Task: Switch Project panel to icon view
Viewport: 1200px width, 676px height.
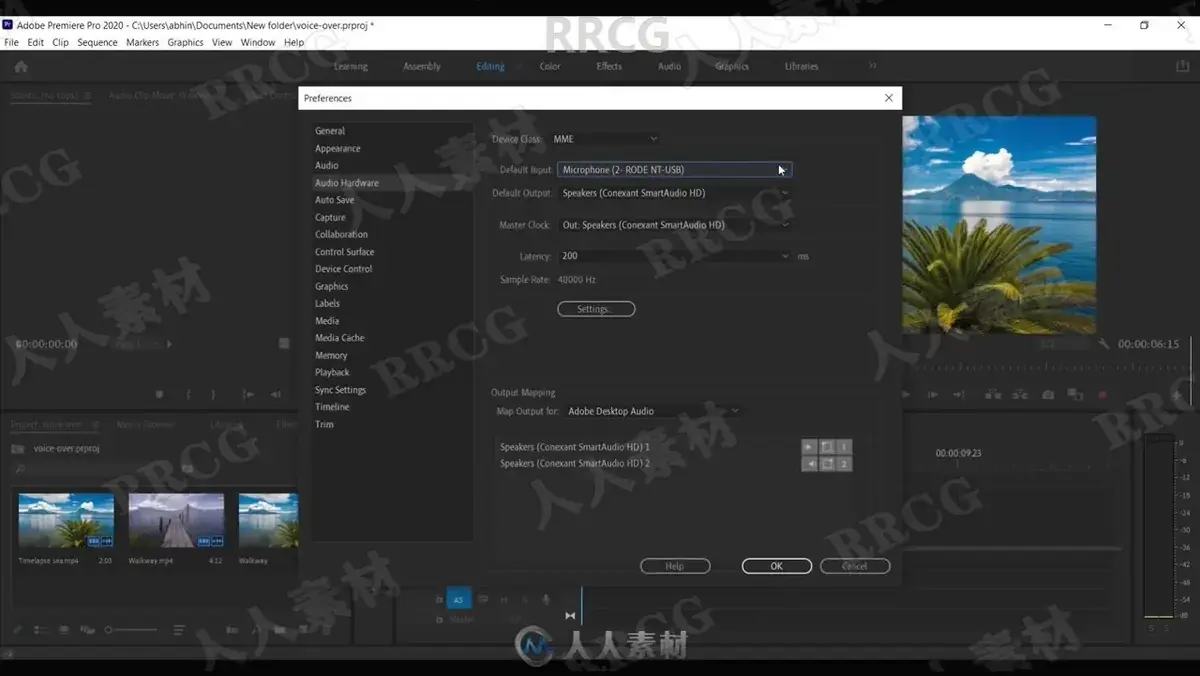Action: [x=64, y=630]
